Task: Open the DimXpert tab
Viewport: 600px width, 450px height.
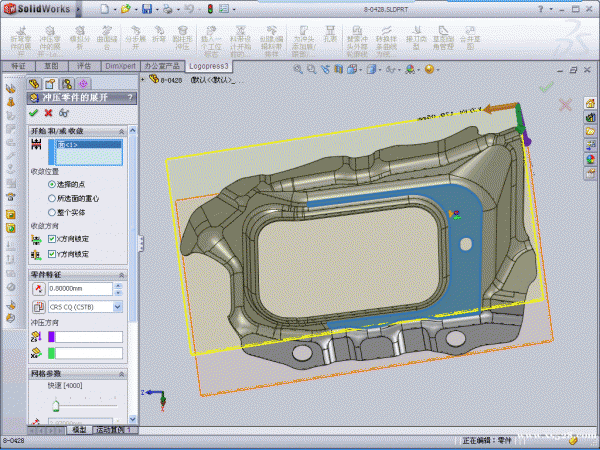Action: tap(121, 65)
